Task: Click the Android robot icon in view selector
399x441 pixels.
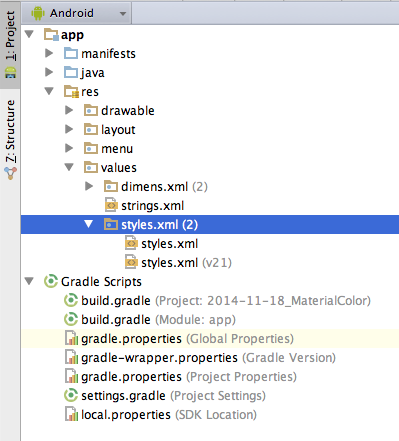Action: click(38, 13)
